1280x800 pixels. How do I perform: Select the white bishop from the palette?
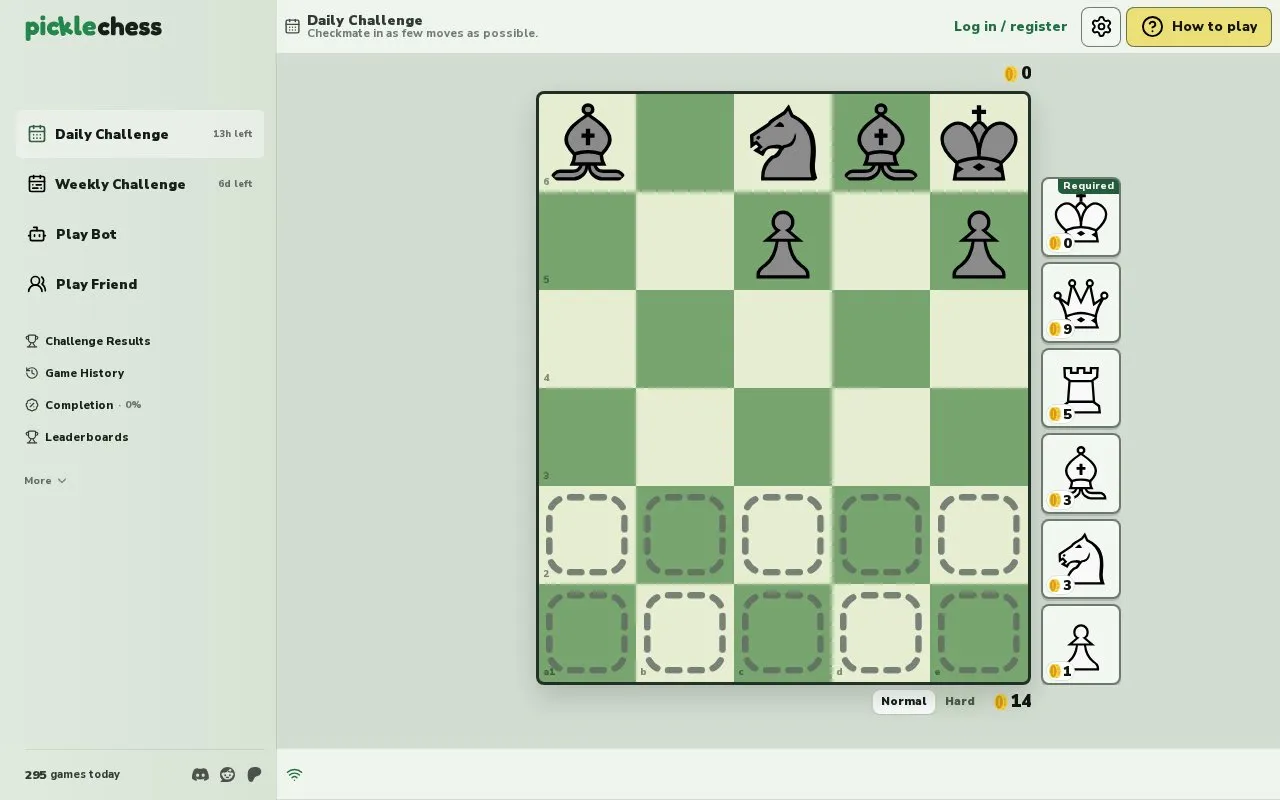coord(1081,474)
